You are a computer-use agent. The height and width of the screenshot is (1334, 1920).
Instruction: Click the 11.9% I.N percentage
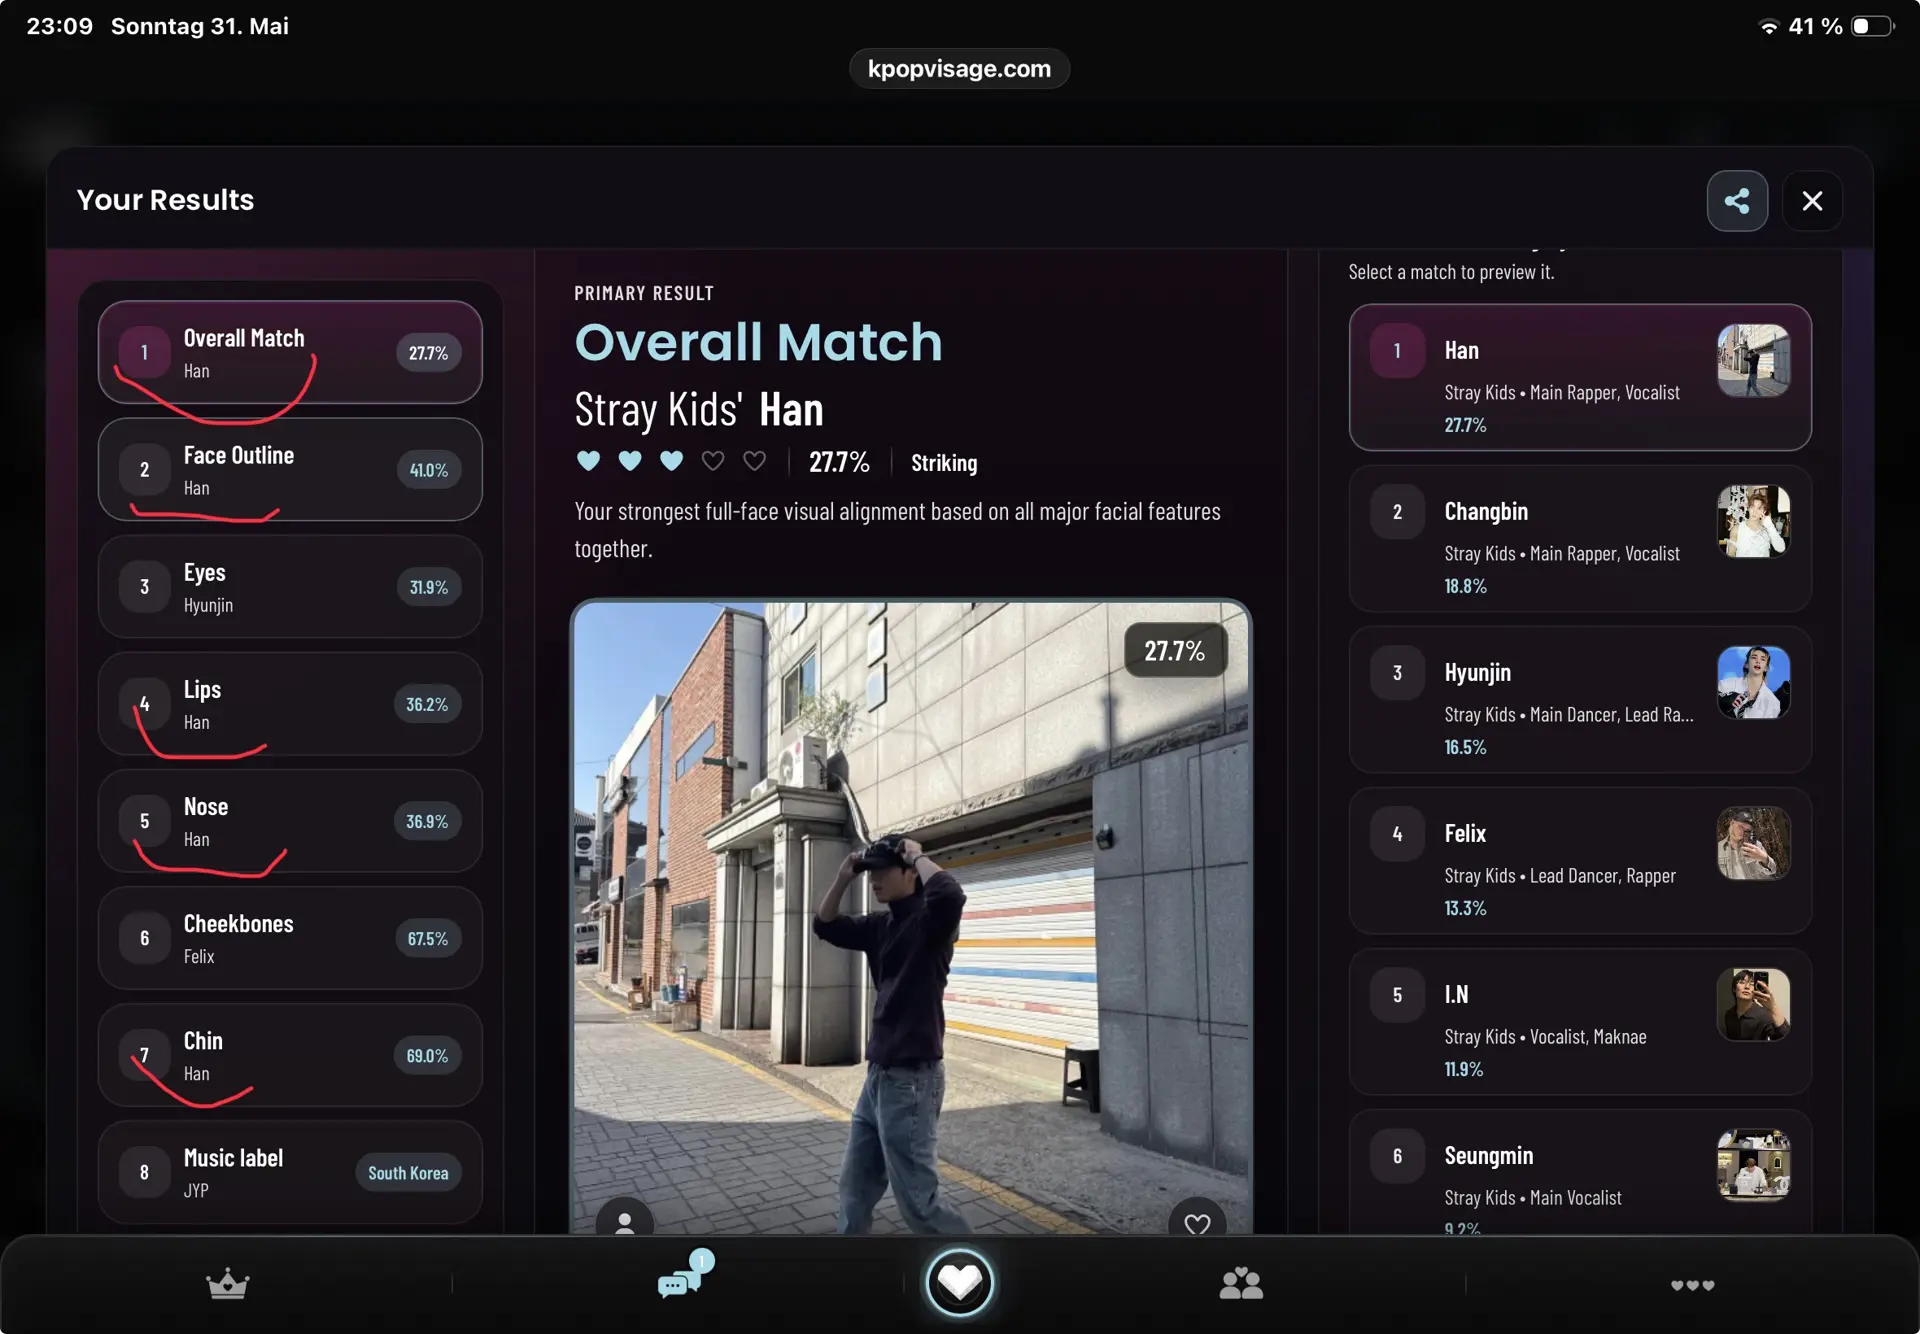point(1464,1069)
